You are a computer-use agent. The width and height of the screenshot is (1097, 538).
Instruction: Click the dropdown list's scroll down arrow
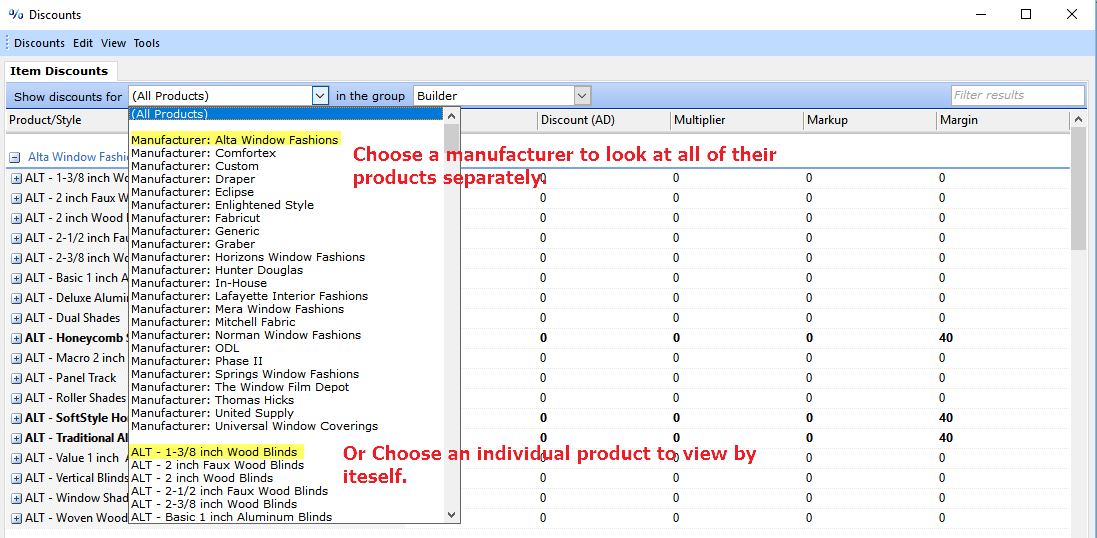(452, 515)
